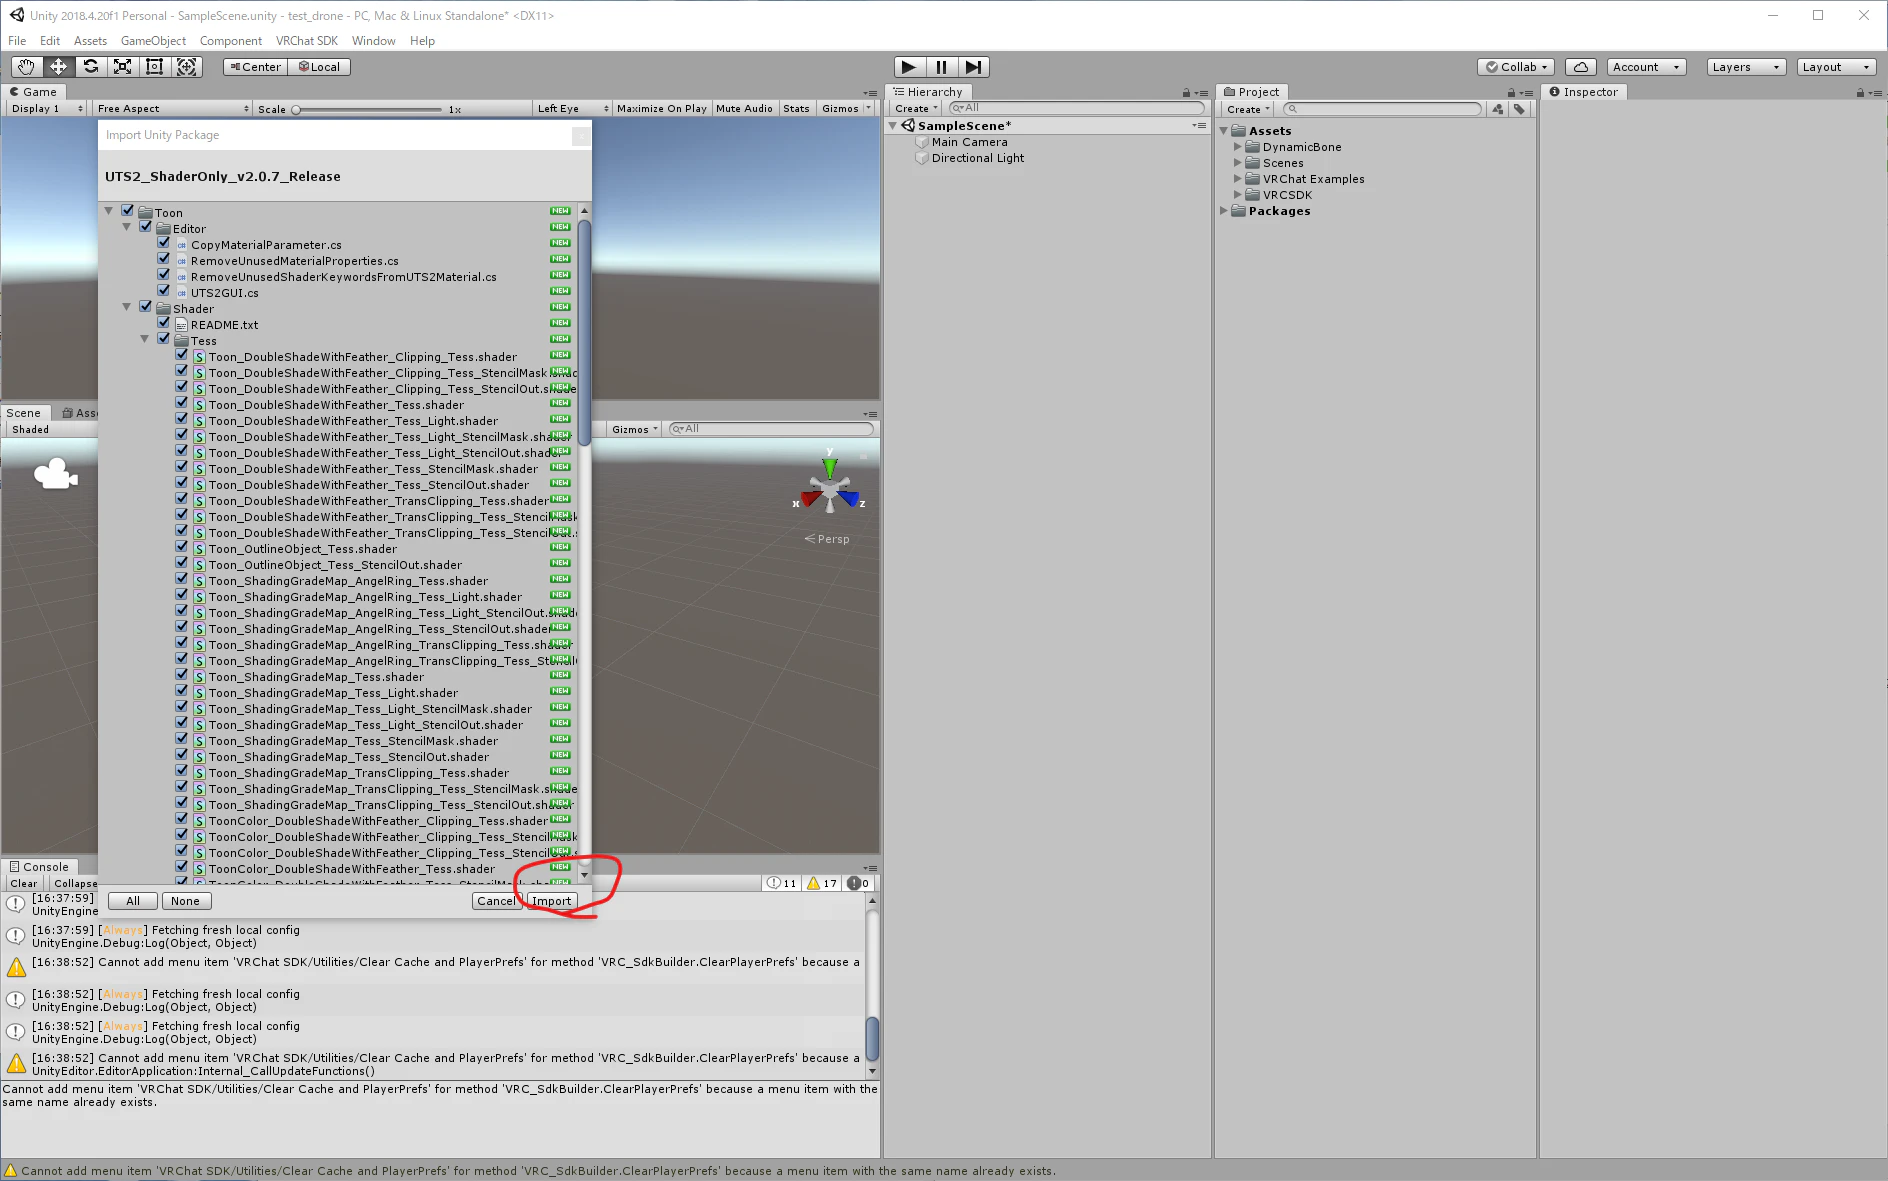
Task: Open the Game panel options menu icon
Action: (x=870, y=93)
